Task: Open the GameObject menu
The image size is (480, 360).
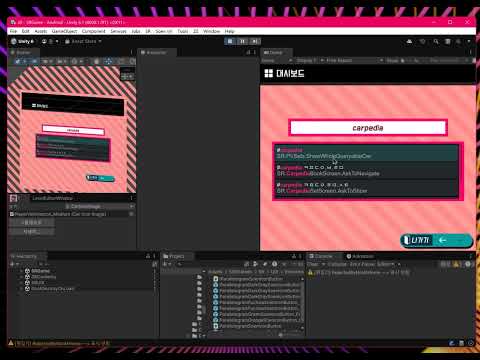Action: (64, 31)
